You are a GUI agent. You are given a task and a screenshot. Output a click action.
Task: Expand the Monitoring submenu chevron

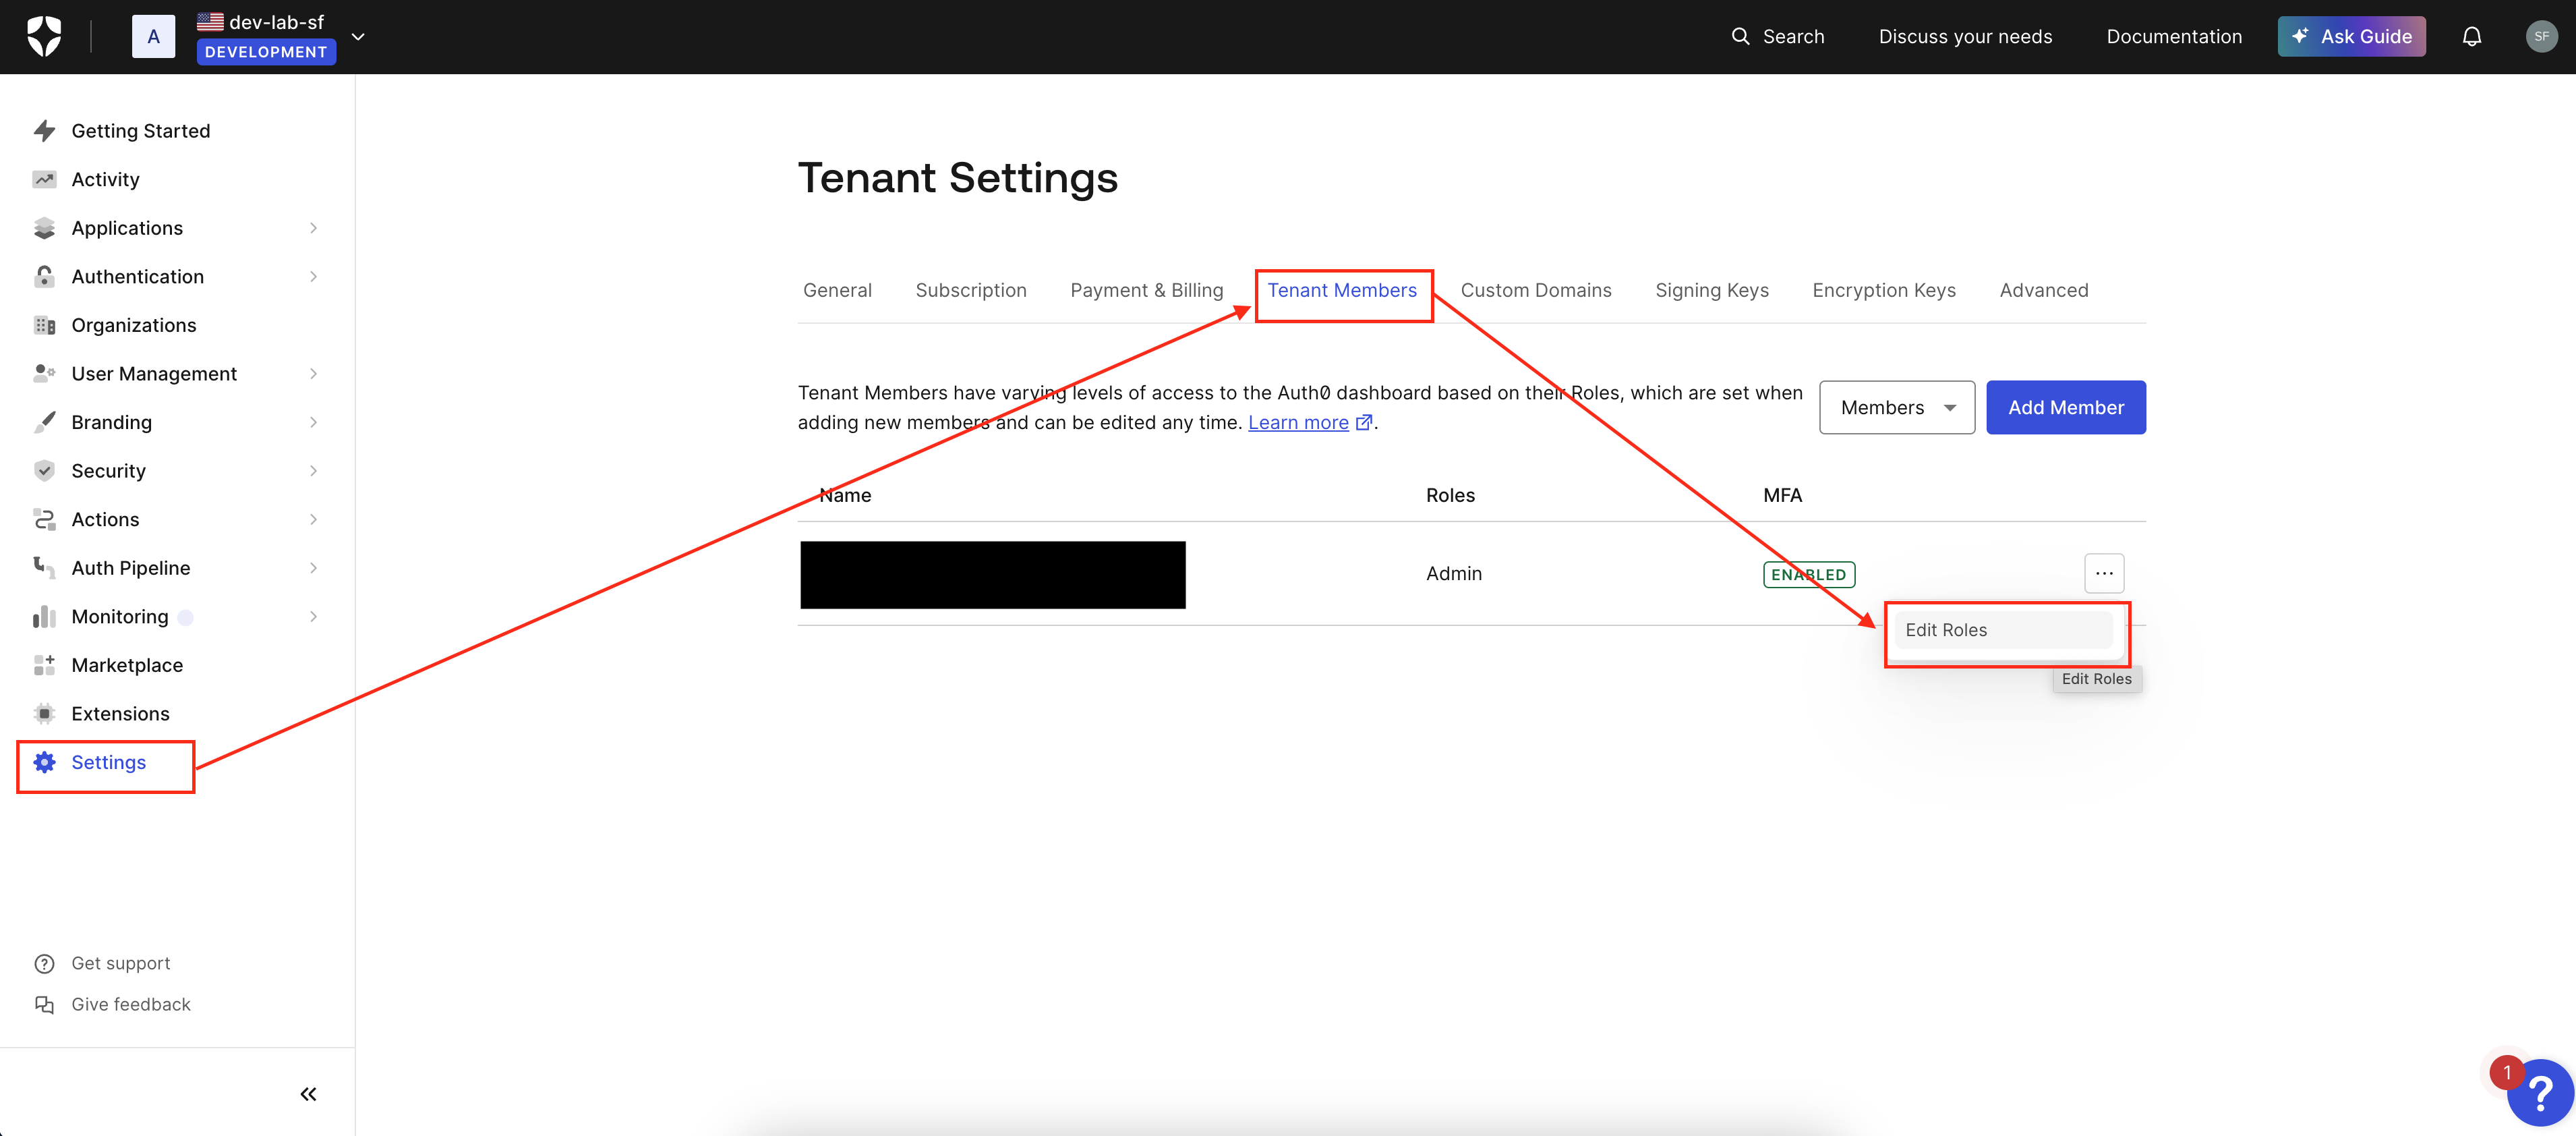(314, 616)
